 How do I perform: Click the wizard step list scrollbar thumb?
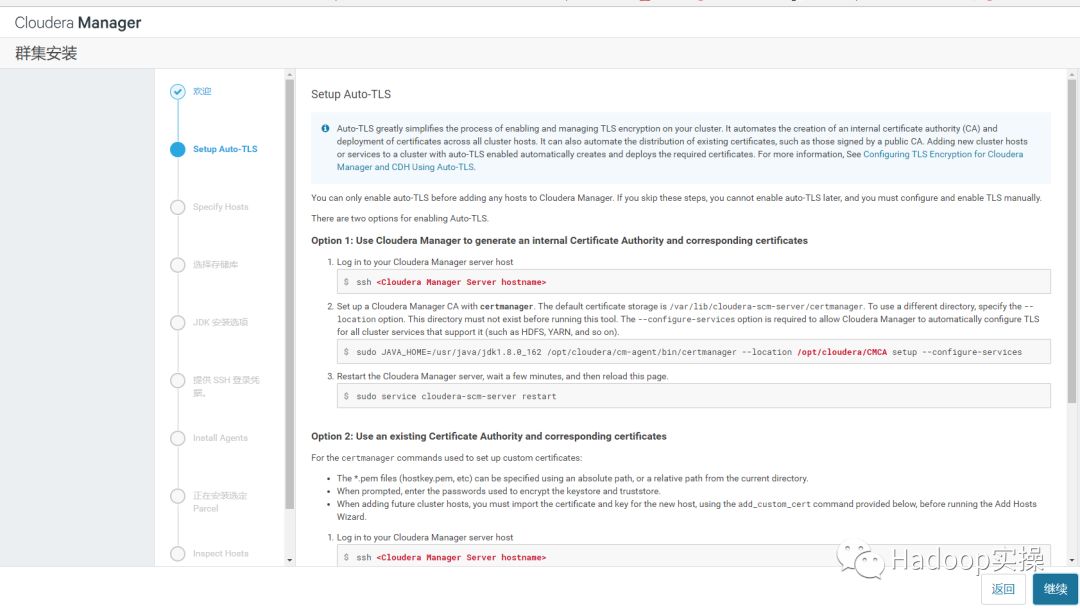pyautogui.click(x=289, y=295)
